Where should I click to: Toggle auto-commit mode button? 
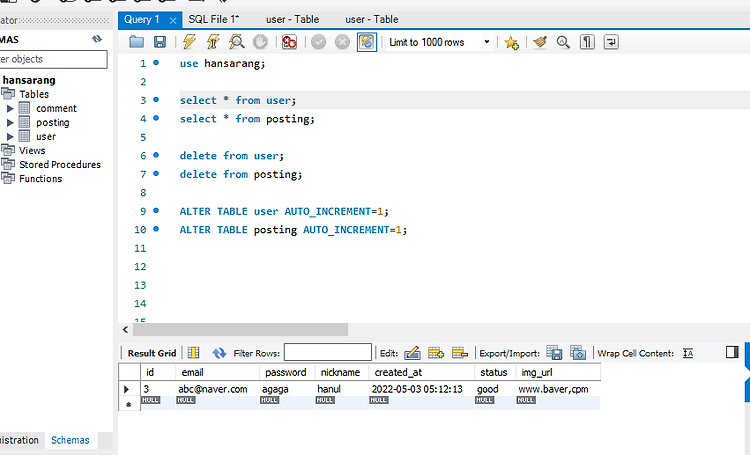(367, 42)
